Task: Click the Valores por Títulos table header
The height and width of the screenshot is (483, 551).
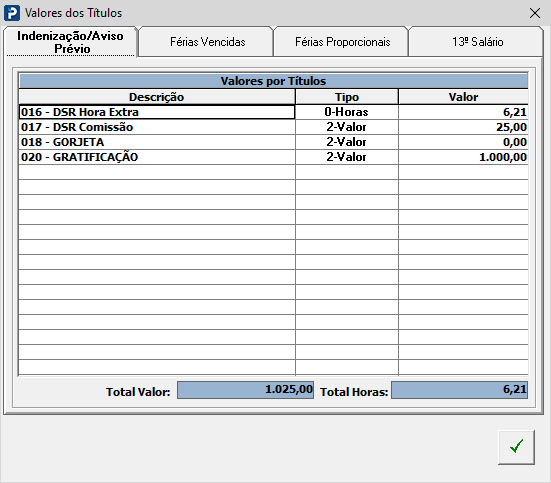Action: 273,81
